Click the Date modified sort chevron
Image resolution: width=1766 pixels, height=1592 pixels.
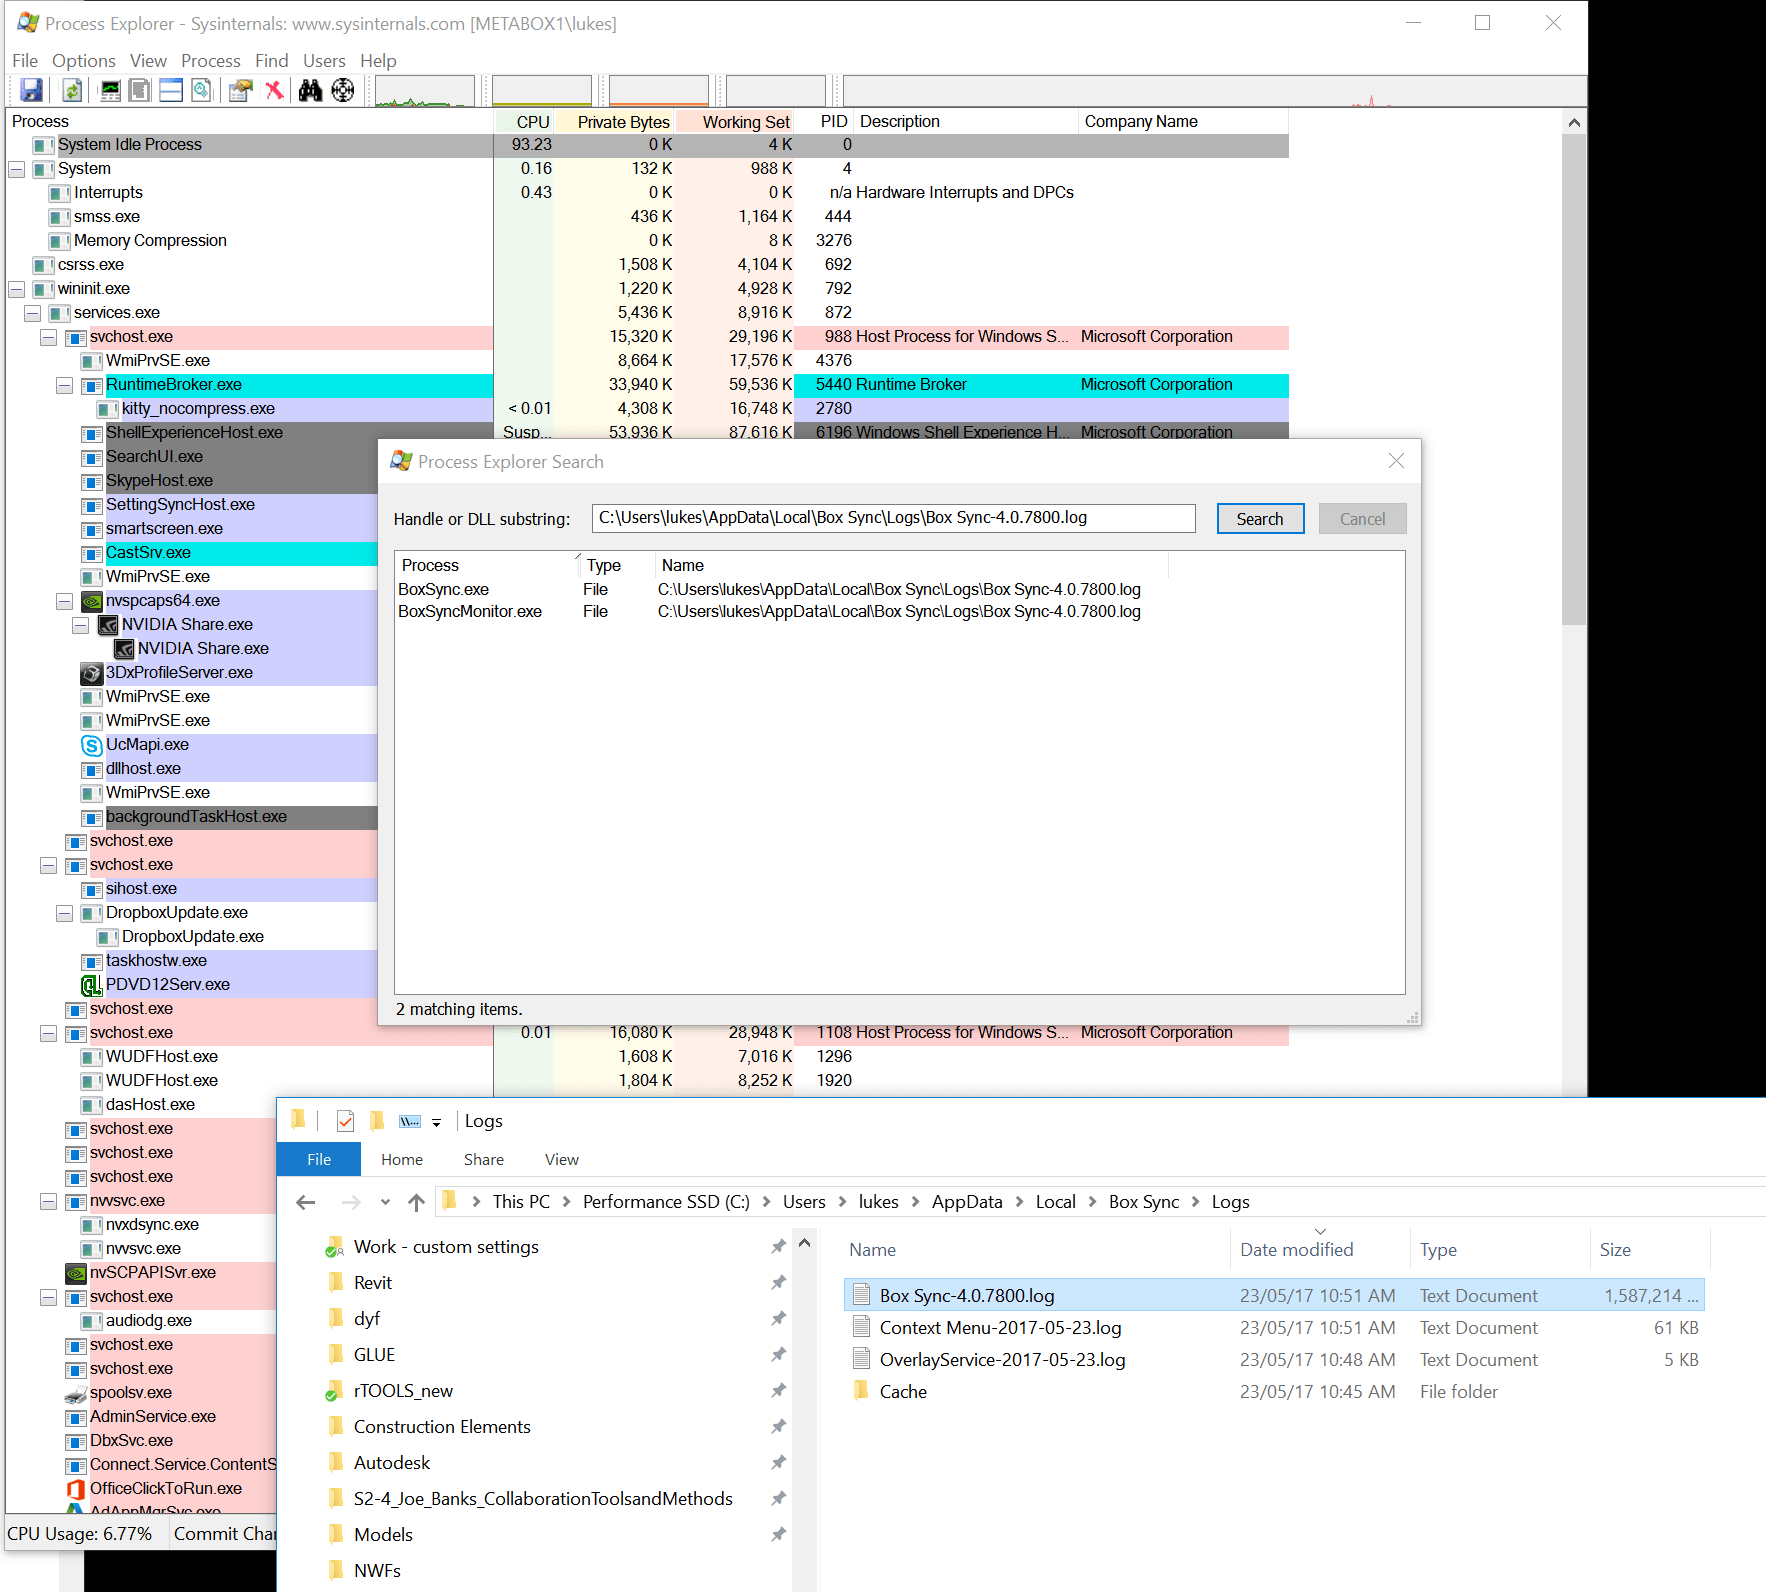coord(1320,1232)
